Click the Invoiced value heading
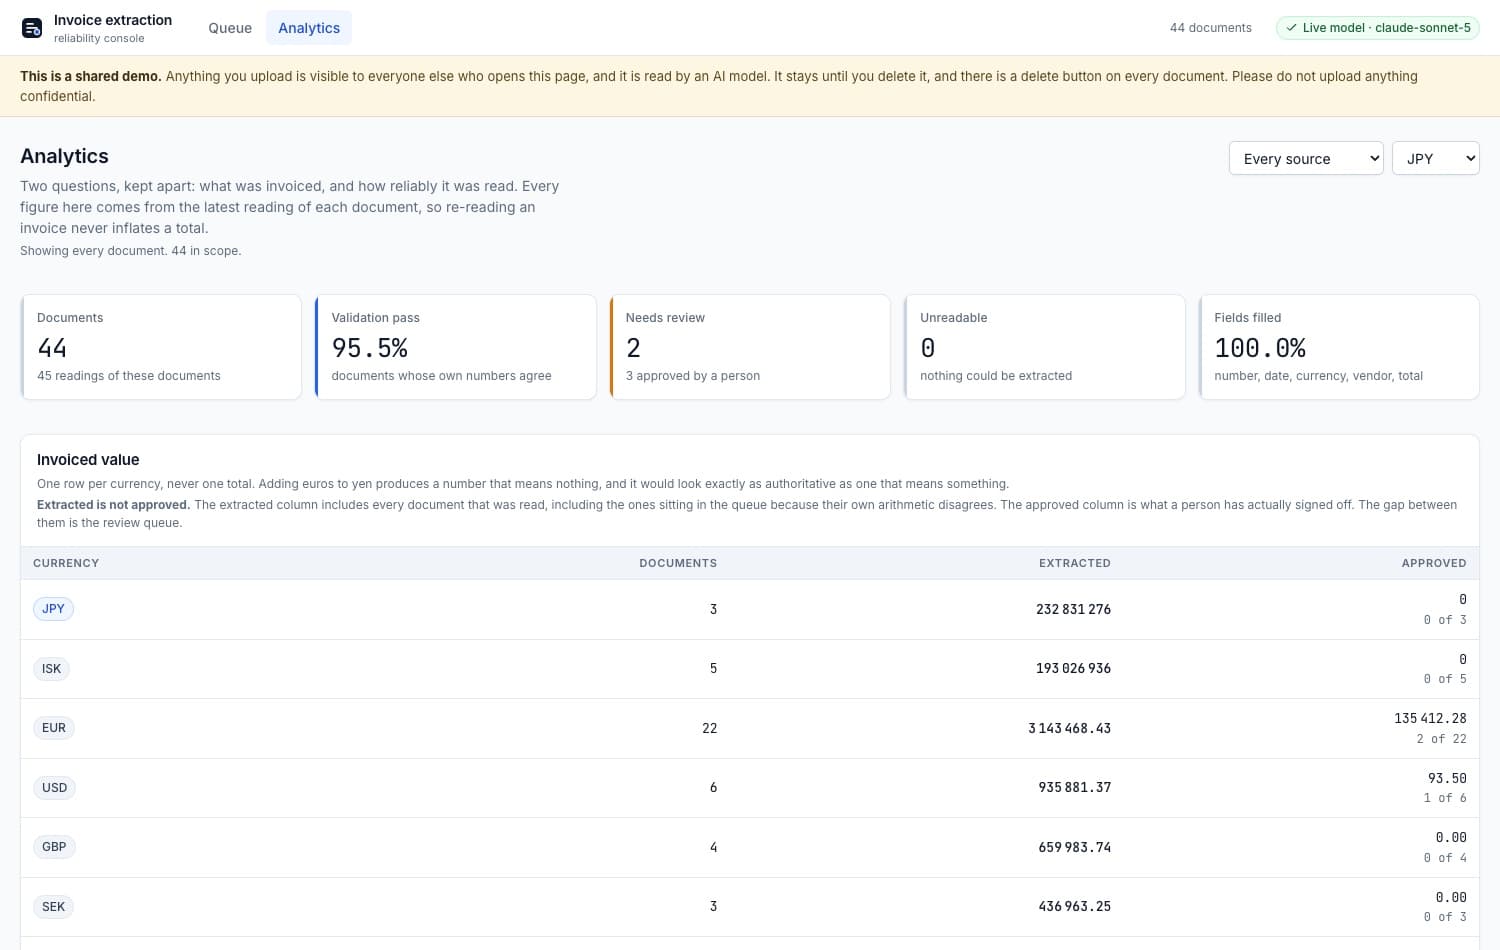This screenshot has height=950, width=1500. pos(88,460)
